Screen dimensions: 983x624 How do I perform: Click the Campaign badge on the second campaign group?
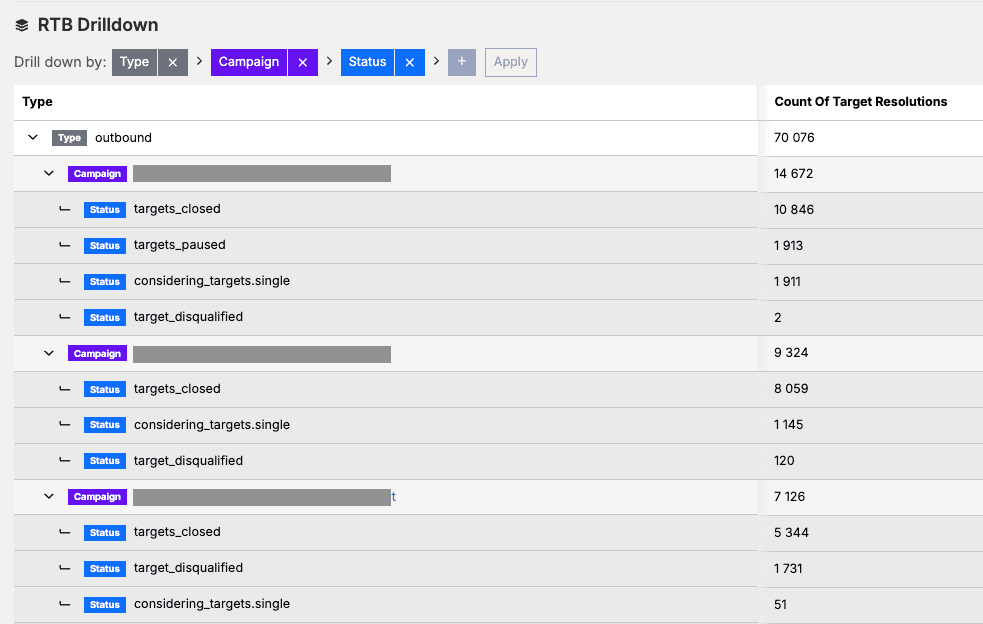pyautogui.click(x=96, y=352)
